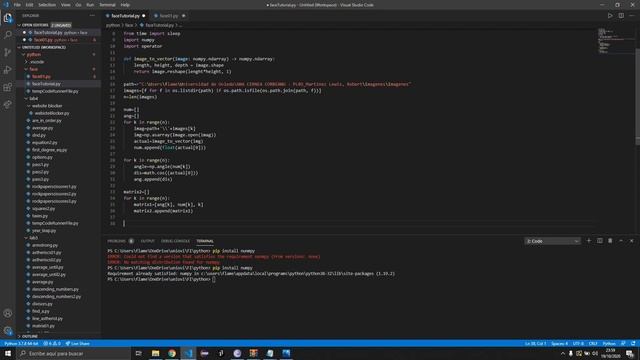Open the Selection menu
Screen dimensions: 640x360
[47, 5]
